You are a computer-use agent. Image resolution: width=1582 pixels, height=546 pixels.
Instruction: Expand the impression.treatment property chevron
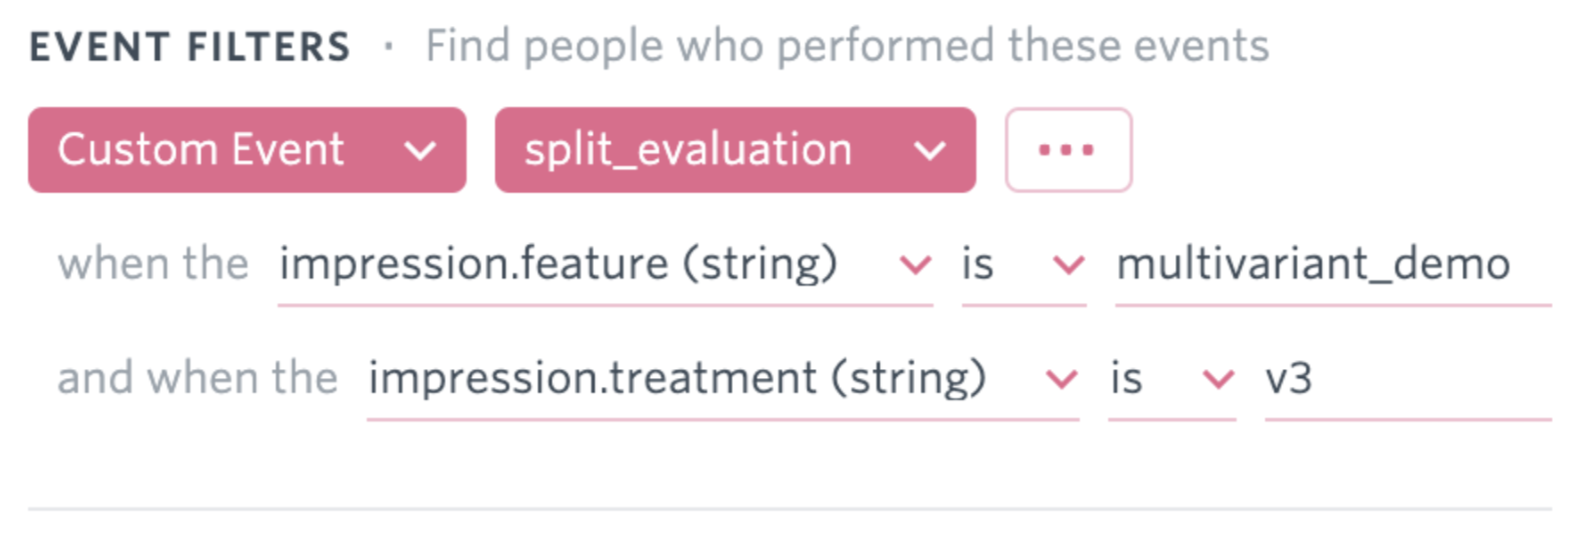coord(1061,379)
